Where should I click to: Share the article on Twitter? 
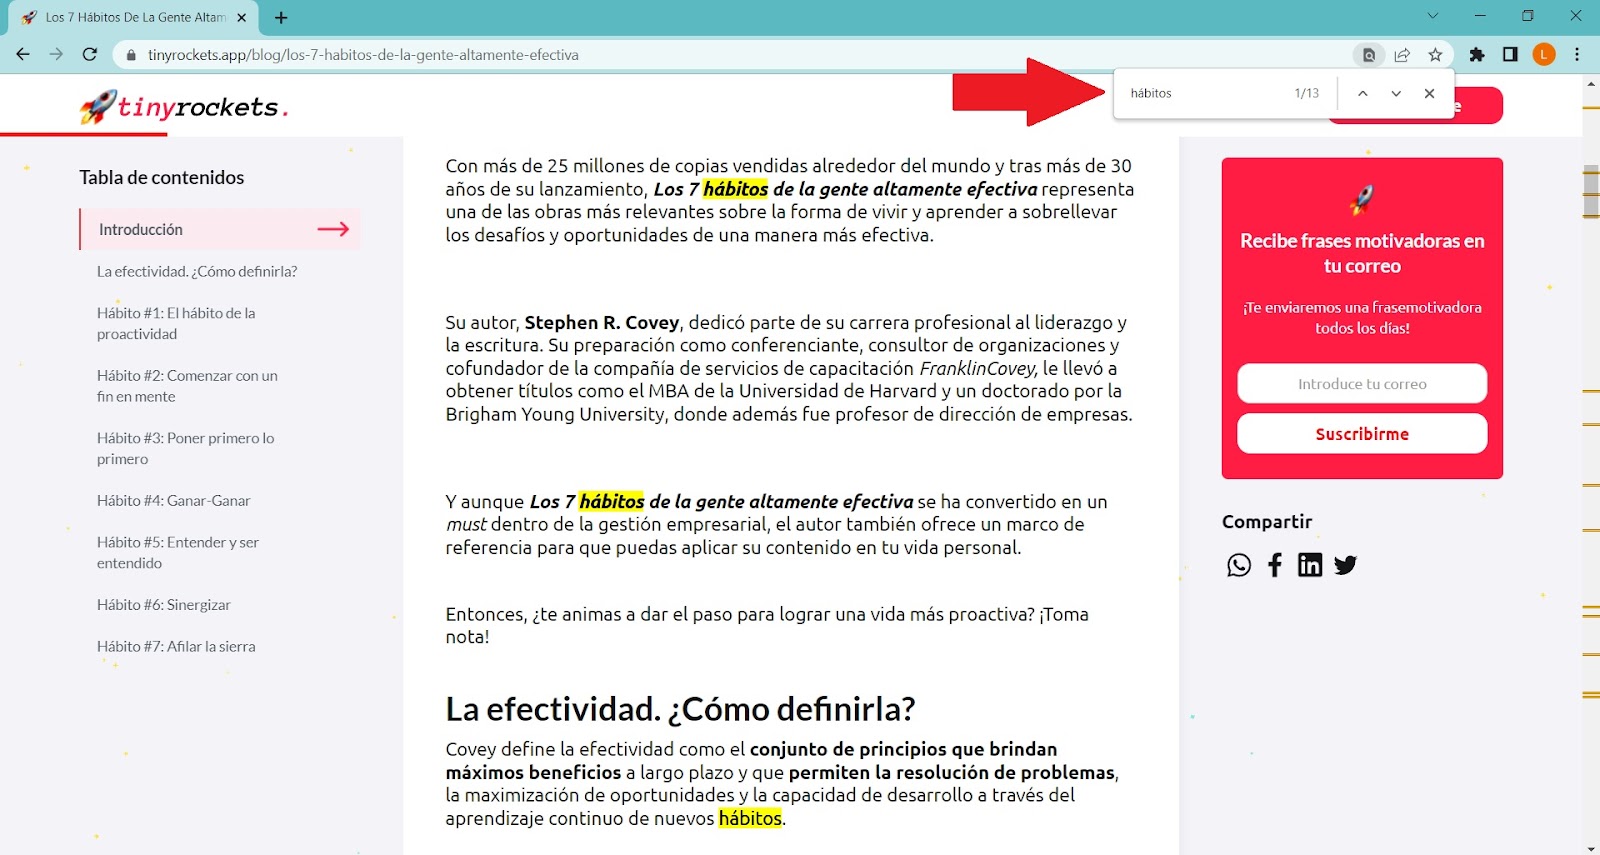1346,565
